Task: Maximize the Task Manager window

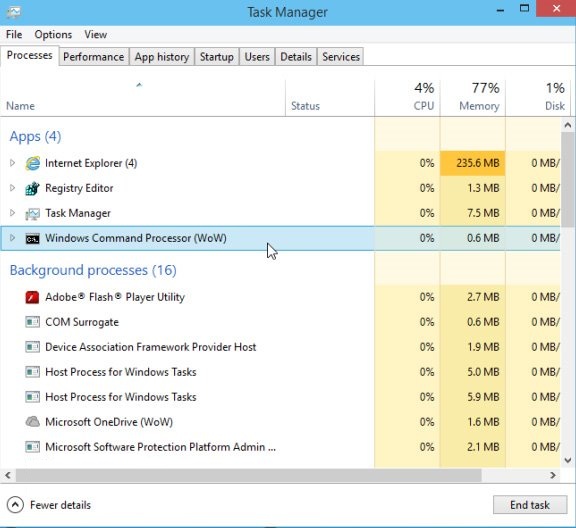Action: pos(525,8)
